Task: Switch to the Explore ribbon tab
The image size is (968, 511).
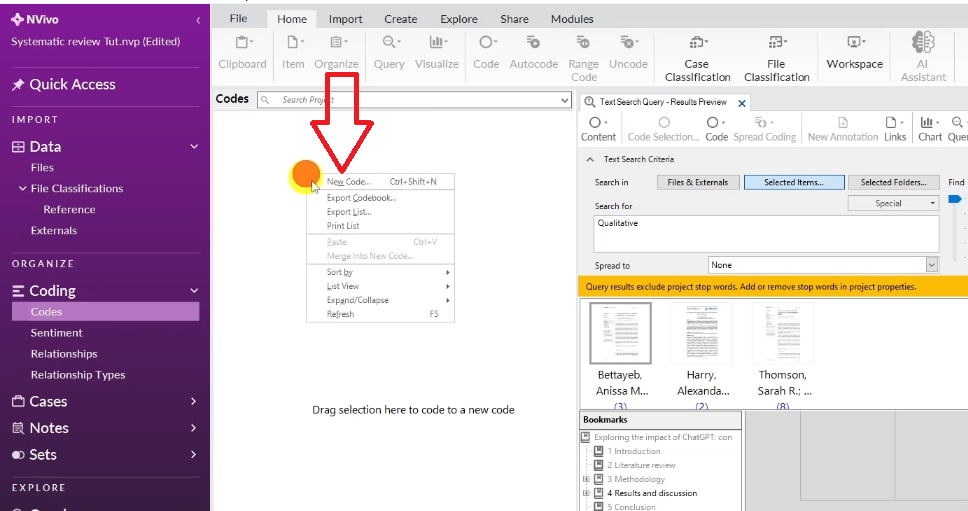Action: pyautogui.click(x=459, y=19)
